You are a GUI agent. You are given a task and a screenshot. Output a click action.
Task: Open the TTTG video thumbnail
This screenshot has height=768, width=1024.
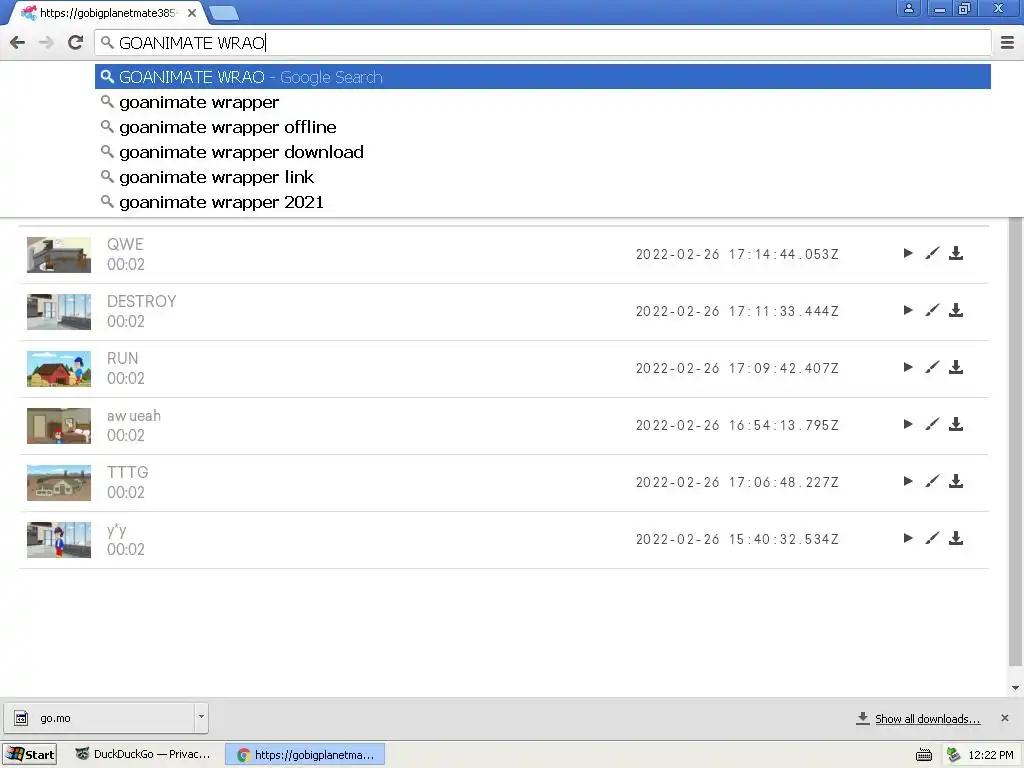coord(59,483)
